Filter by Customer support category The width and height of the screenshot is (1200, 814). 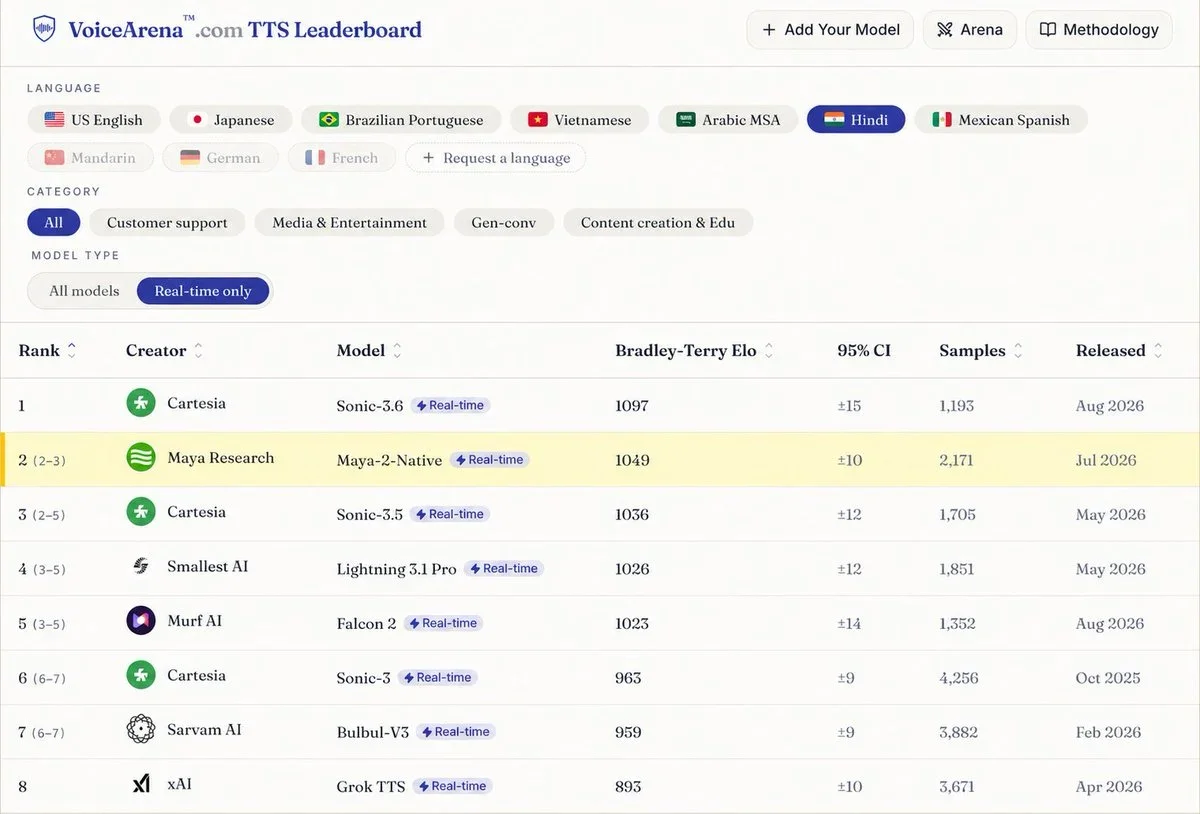[167, 222]
